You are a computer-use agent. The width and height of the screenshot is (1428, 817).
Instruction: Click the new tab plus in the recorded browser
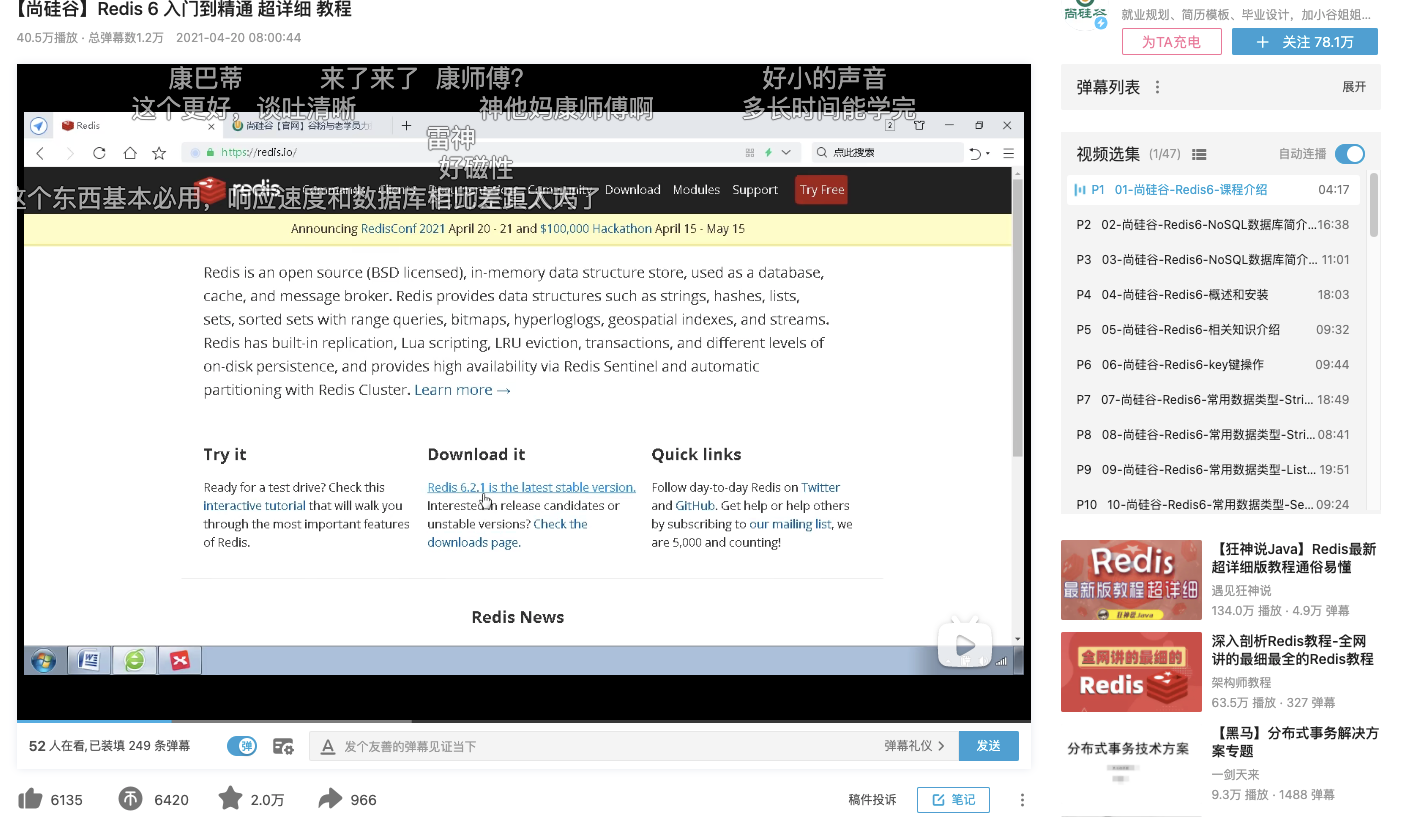406,125
